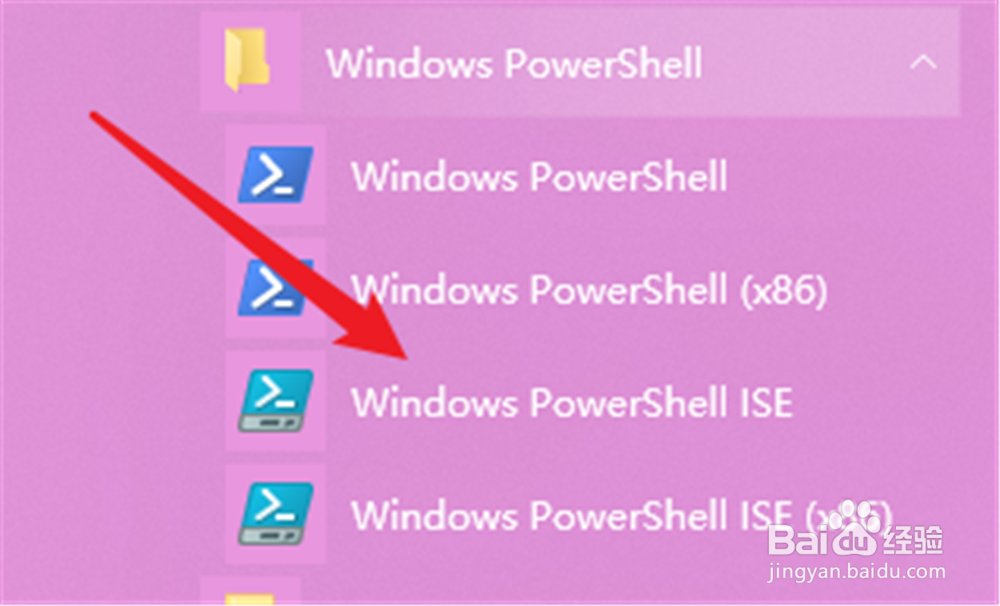Click the Windows PowerShell (x86) blue icon
The height and width of the screenshot is (606, 1000).
coord(276,287)
